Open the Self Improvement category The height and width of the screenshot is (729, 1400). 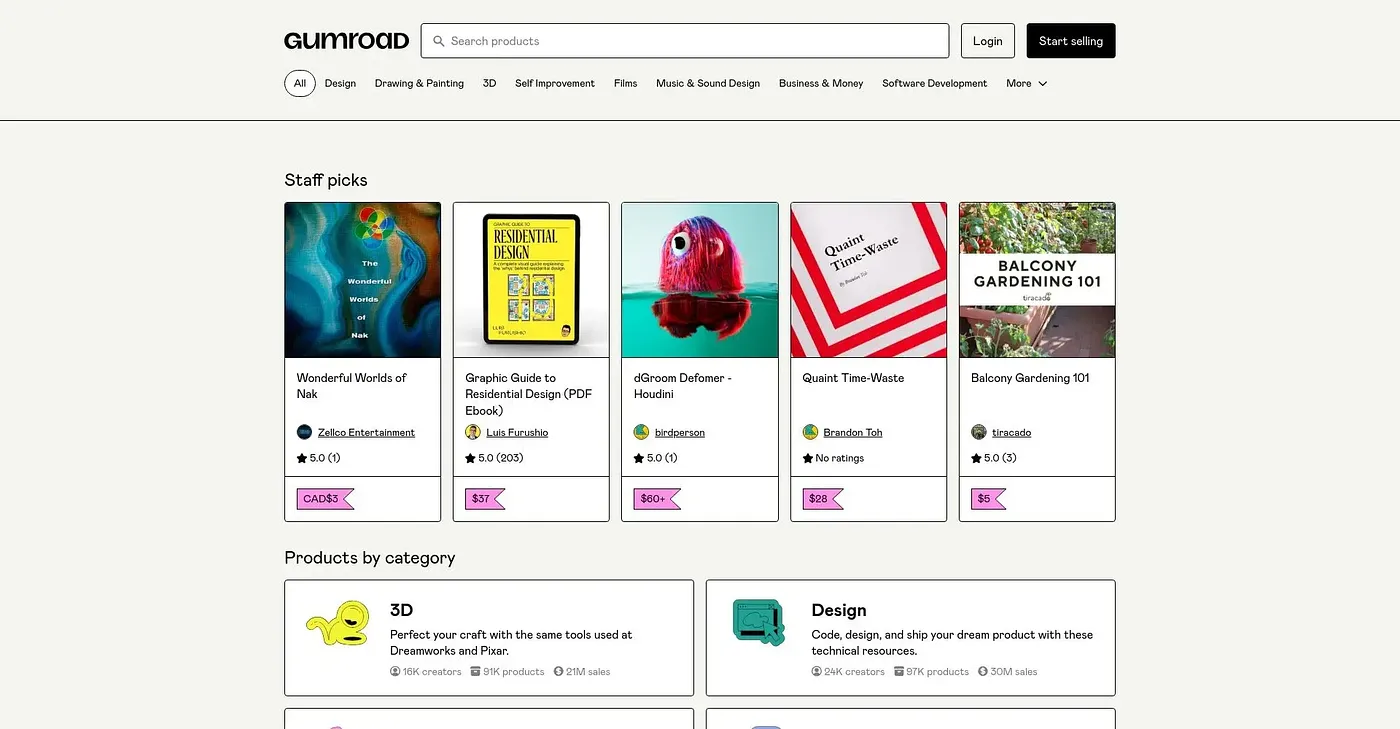[555, 83]
